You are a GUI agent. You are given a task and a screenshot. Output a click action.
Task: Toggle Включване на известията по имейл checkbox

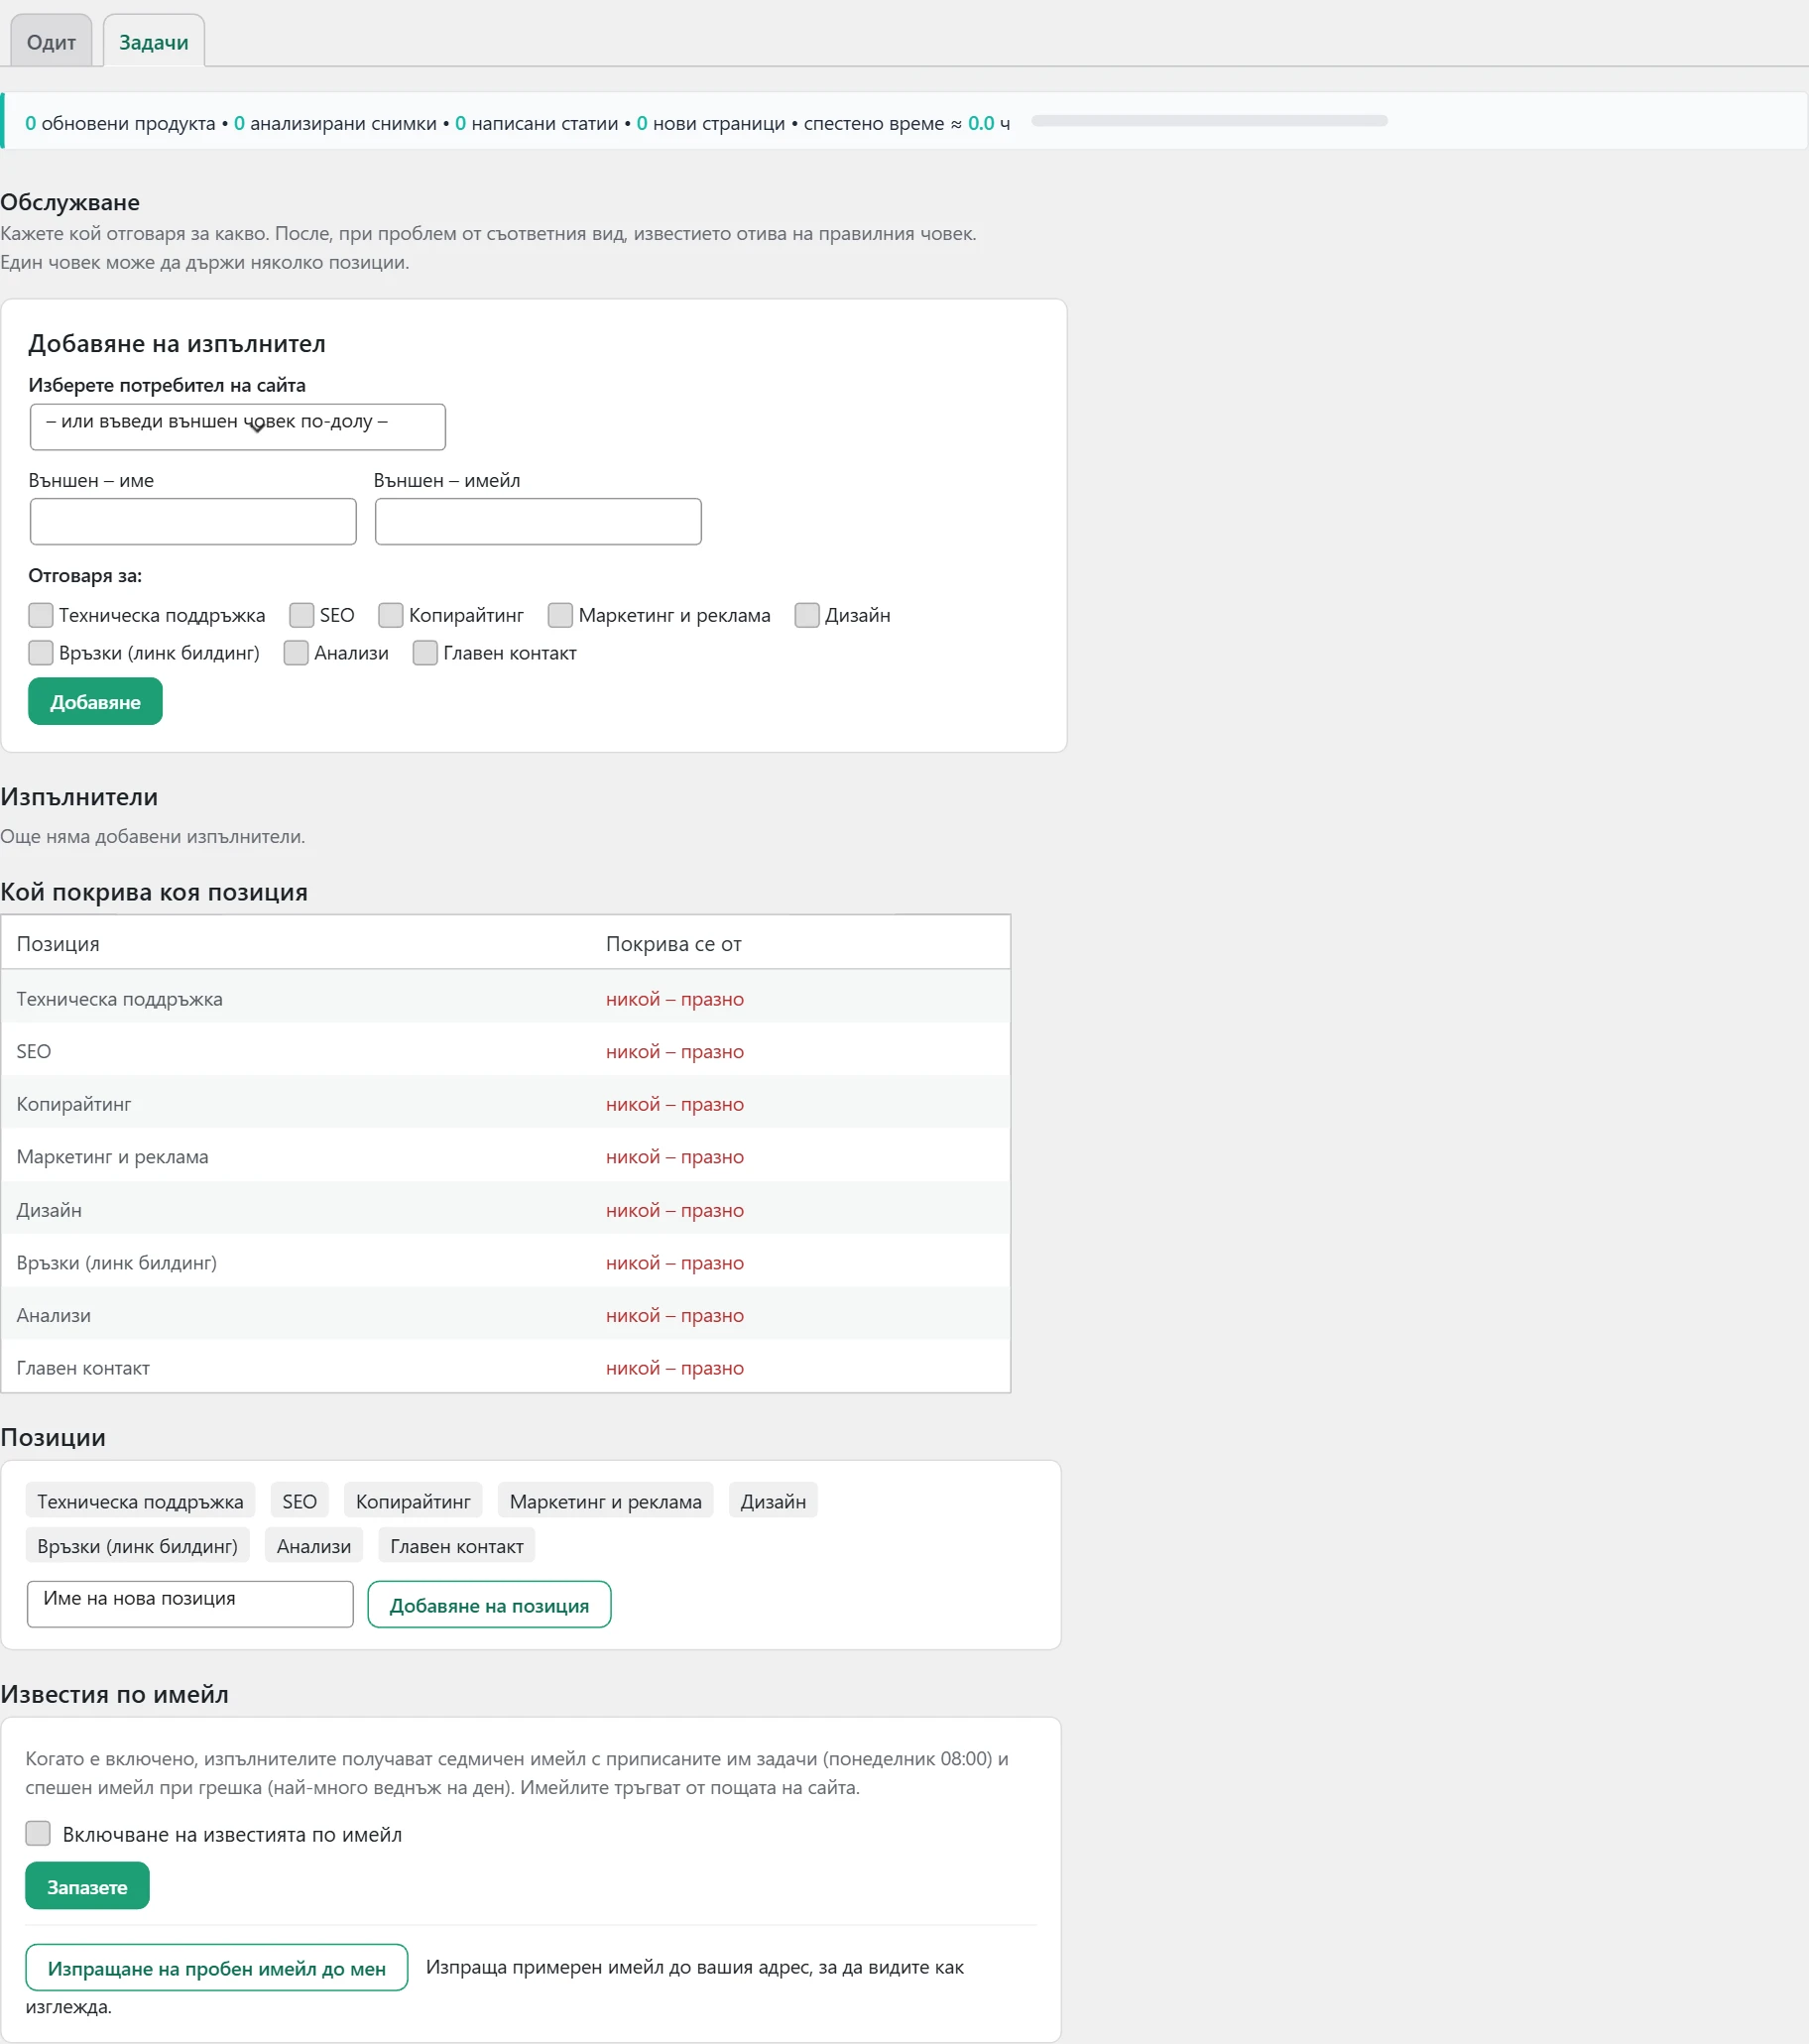click(x=38, y=1833)
